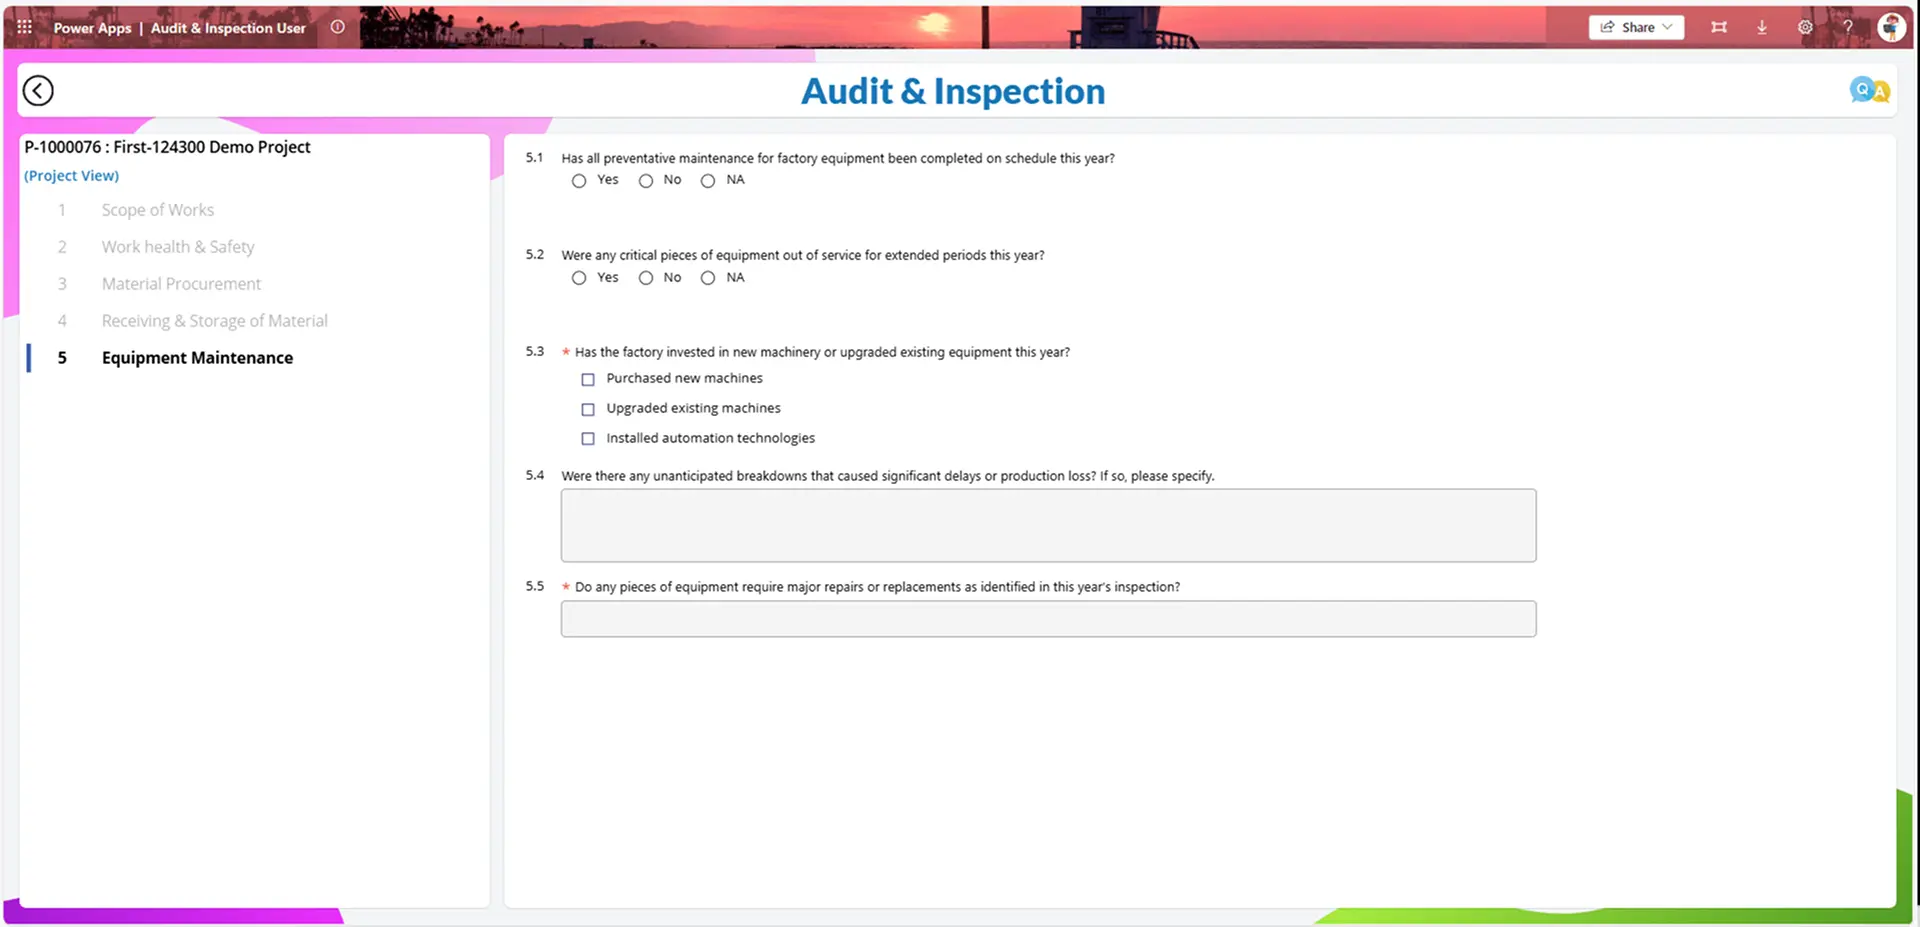1920x927 pixels.
Task: Open the user profile avatar
Action: pos(1891,27)
